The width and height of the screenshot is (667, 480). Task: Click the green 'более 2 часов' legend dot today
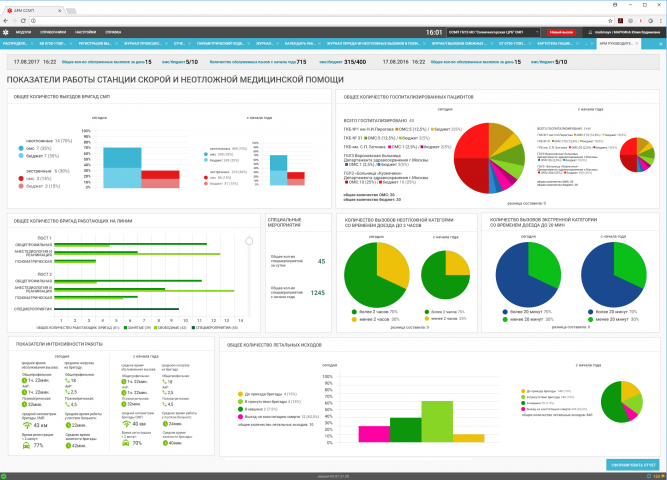(x=354, y=312)
